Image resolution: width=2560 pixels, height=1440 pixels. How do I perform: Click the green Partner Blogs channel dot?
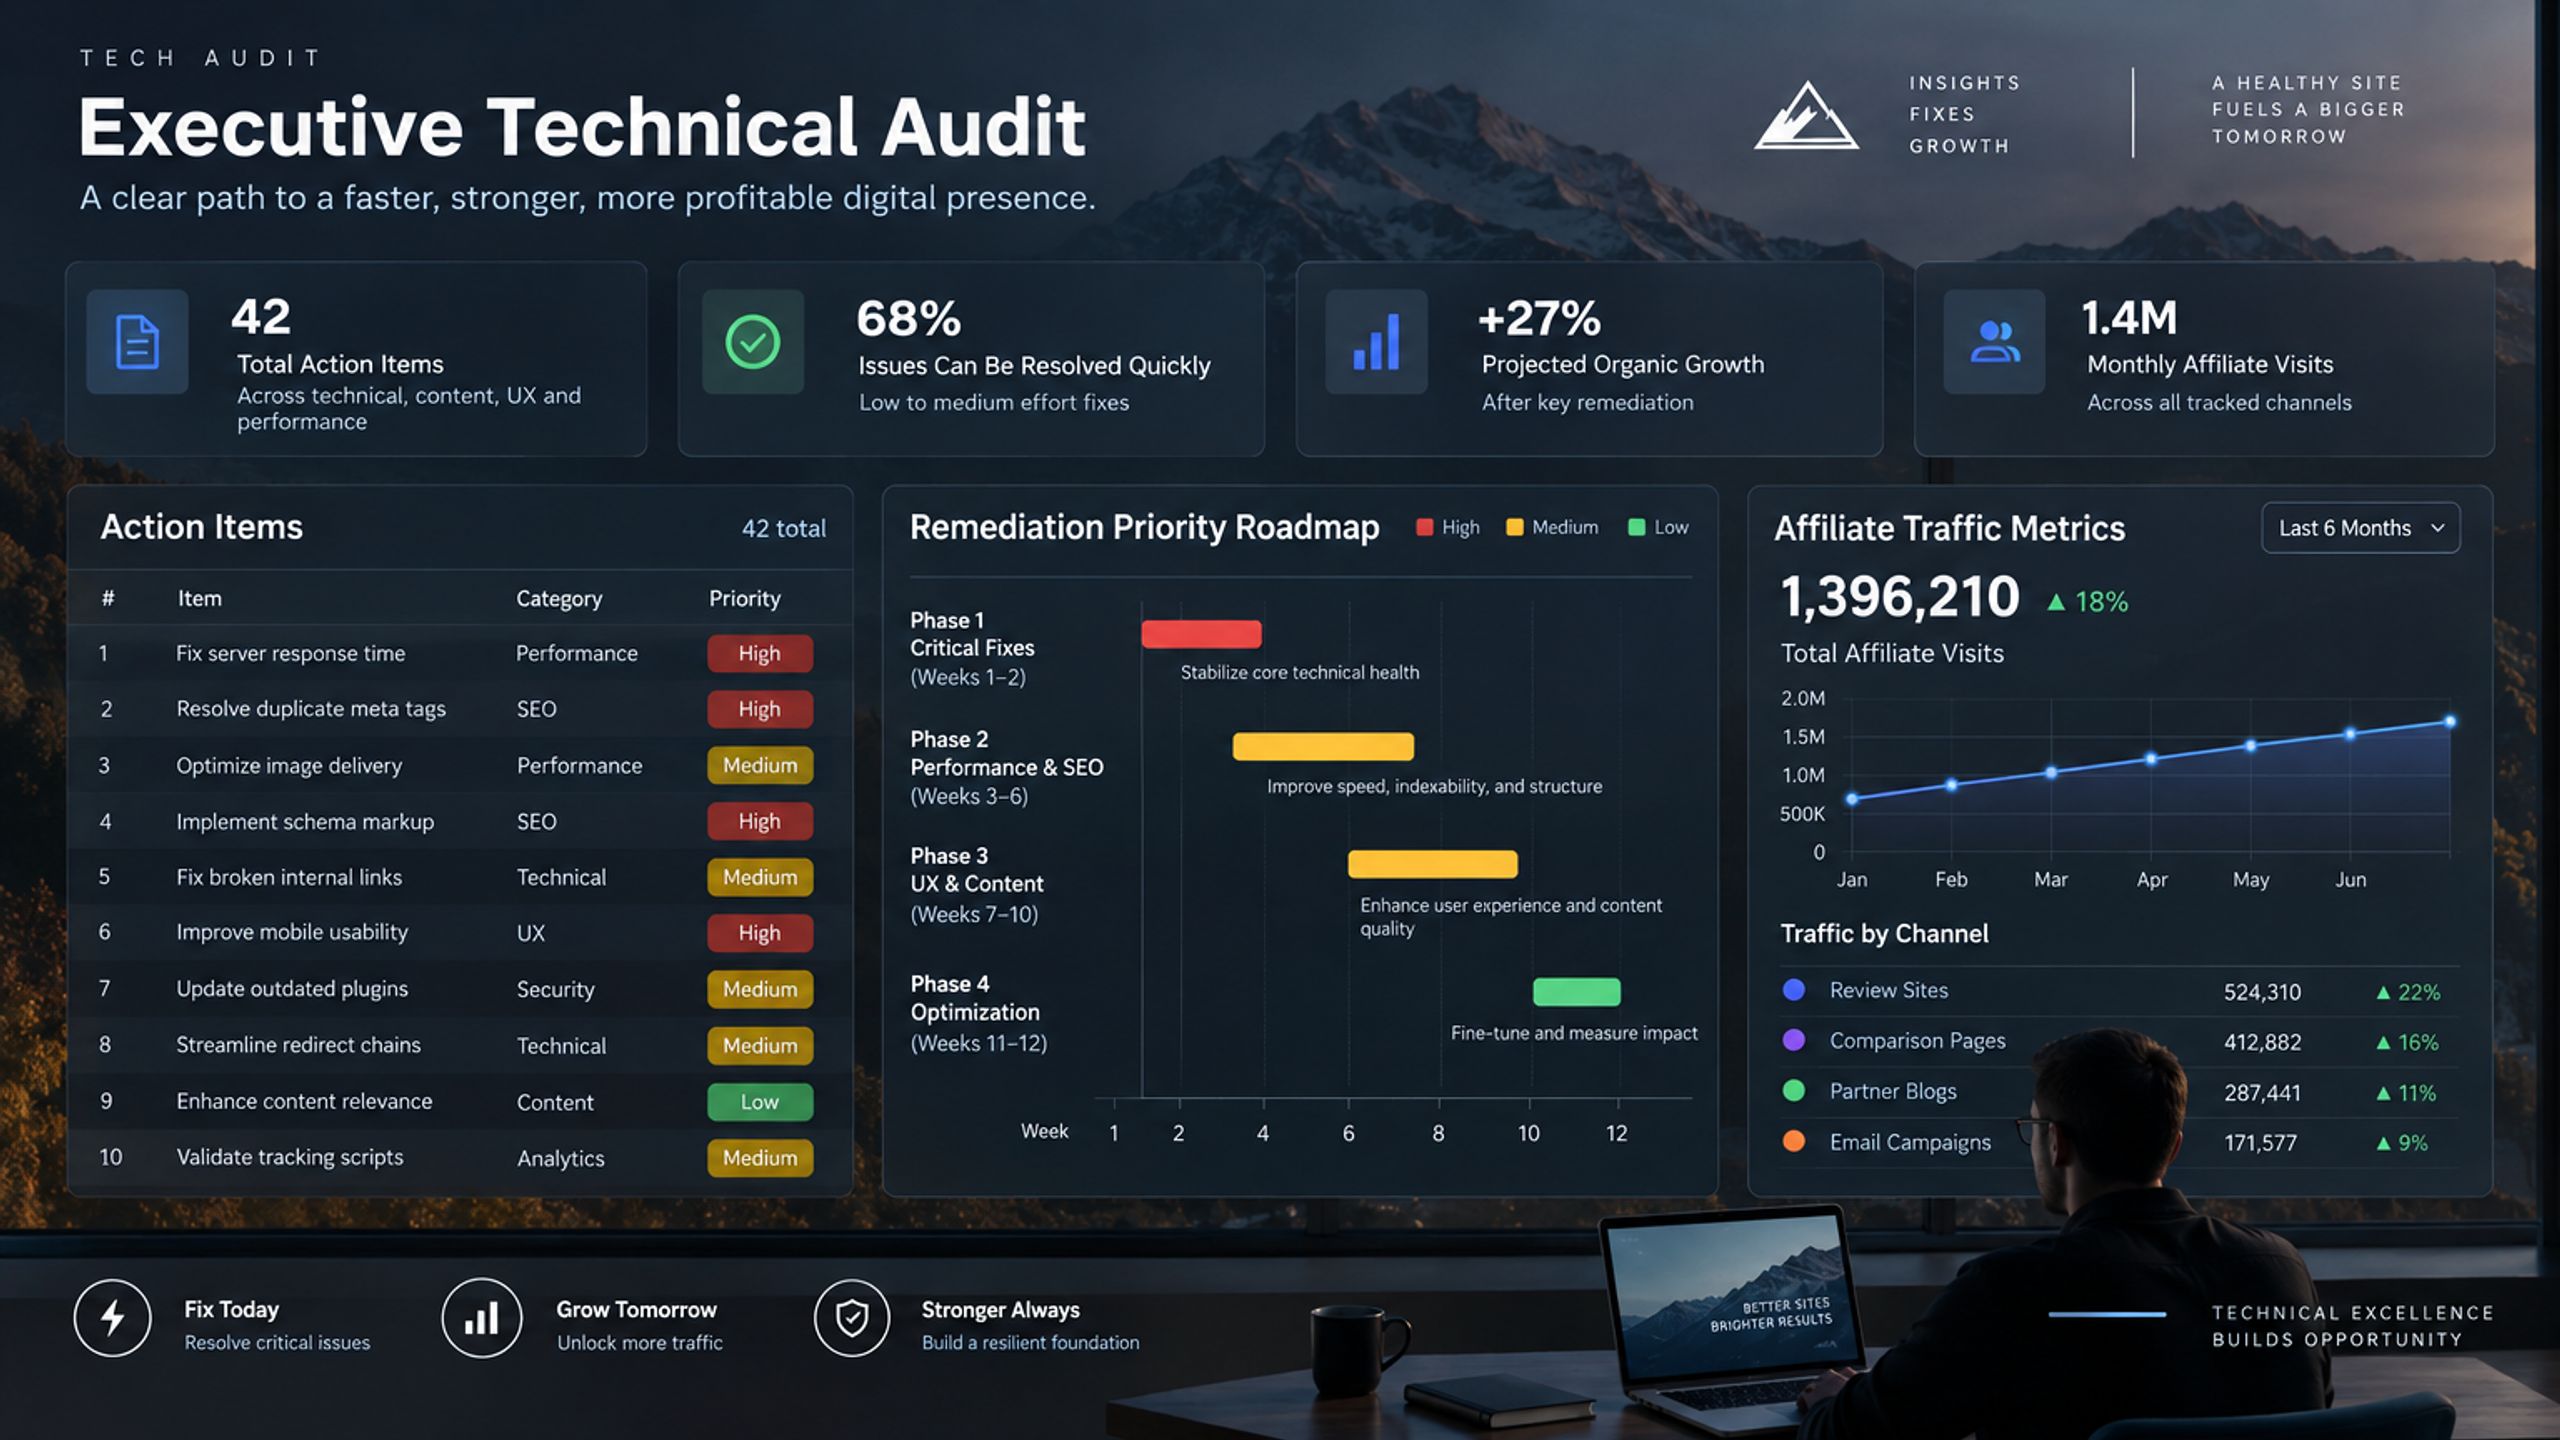click(1794, 1091)
